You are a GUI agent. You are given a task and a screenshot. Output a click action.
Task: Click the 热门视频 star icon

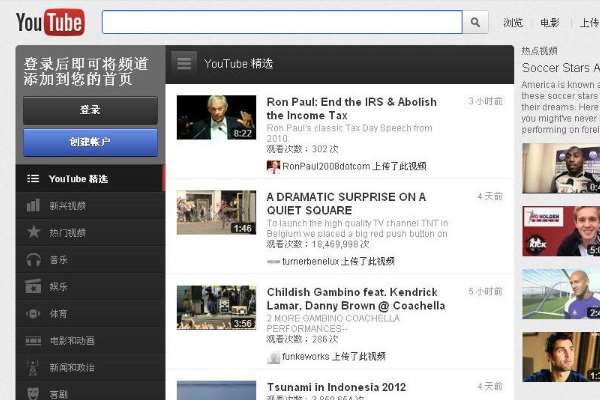coord(33,232)
